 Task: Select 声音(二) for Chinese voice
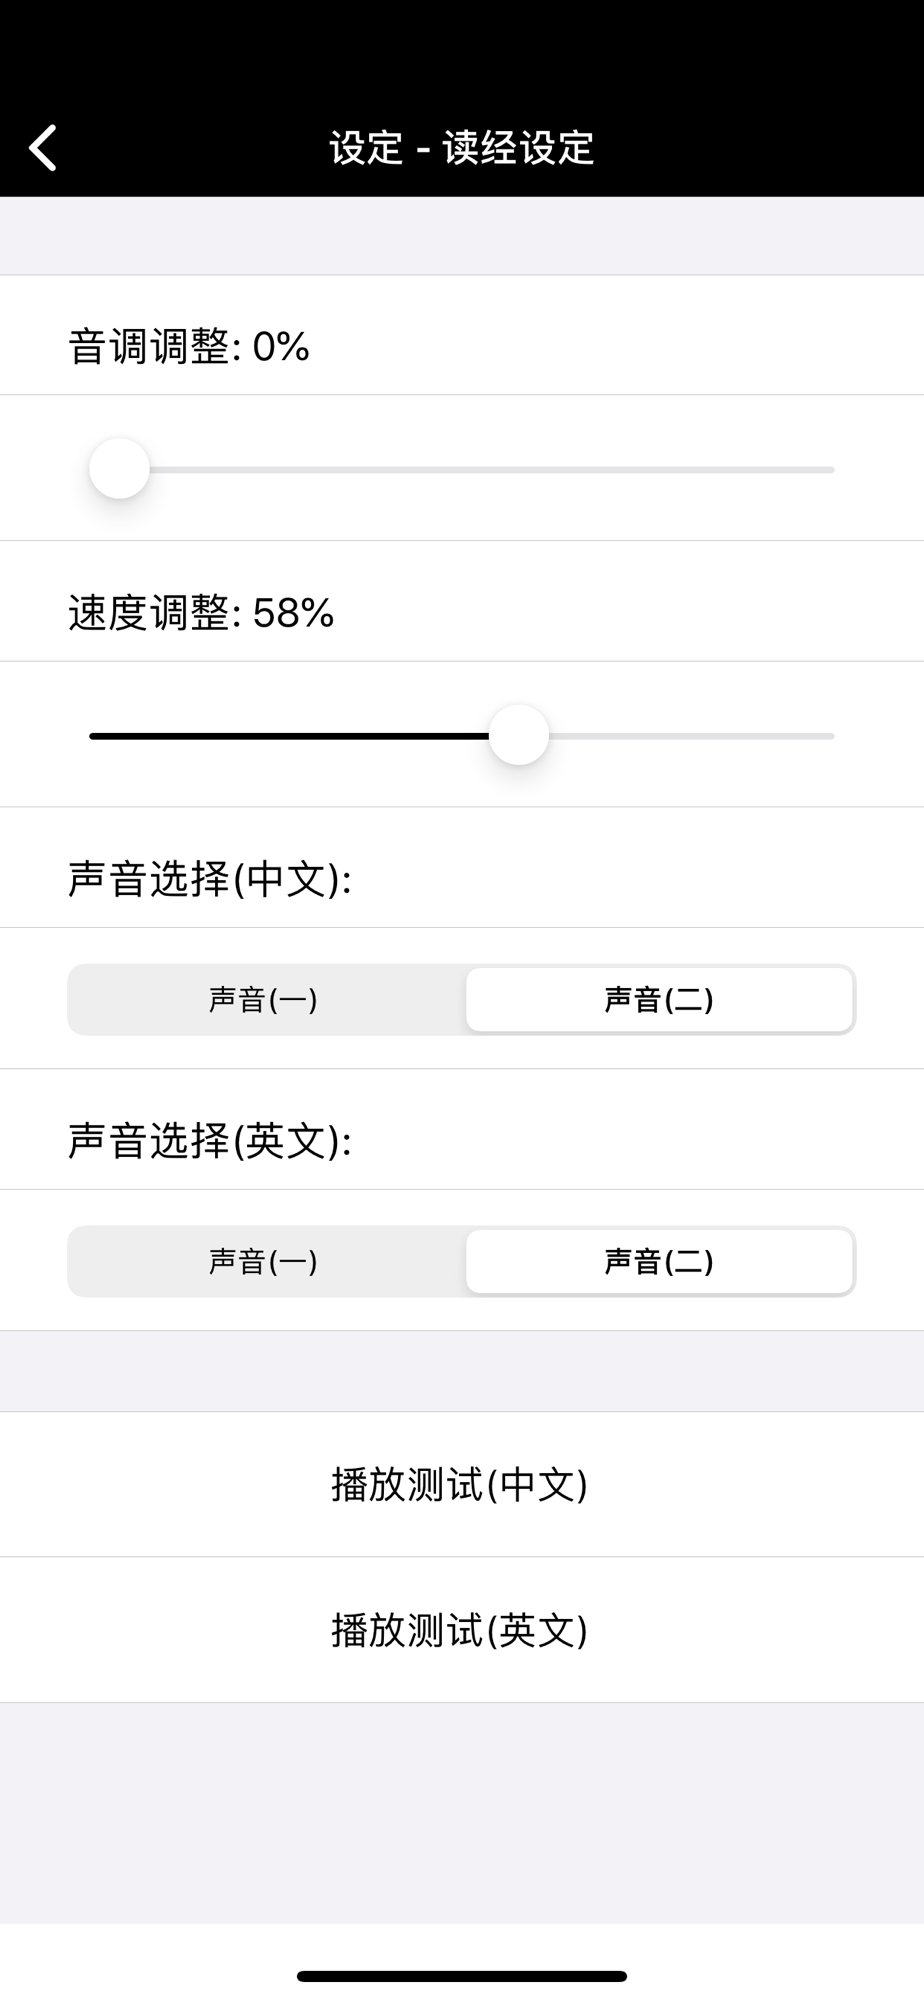659,999
